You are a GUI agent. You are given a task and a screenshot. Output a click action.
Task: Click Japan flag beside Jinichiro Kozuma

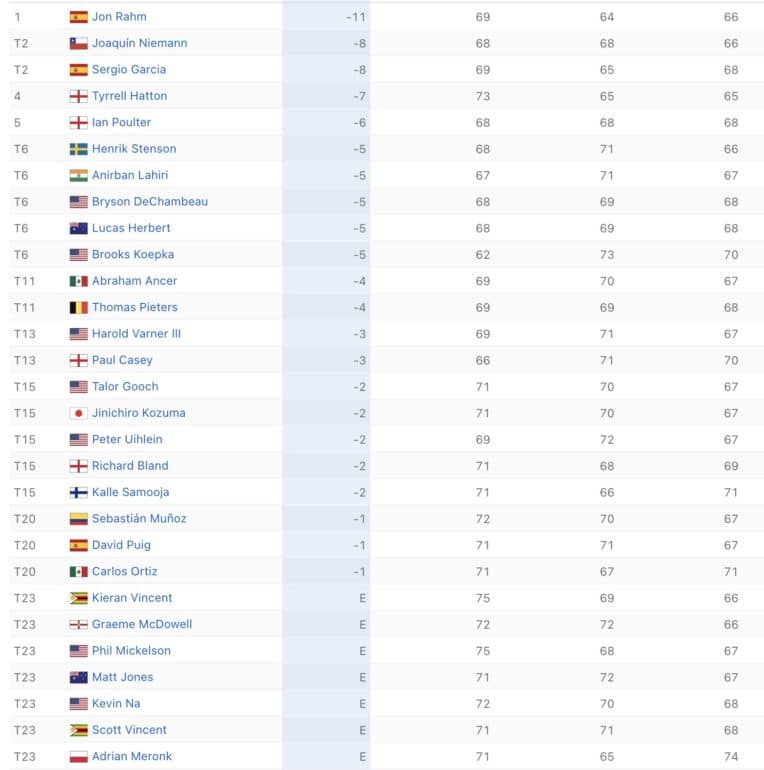pyautogui.click(x=79, y=413)
